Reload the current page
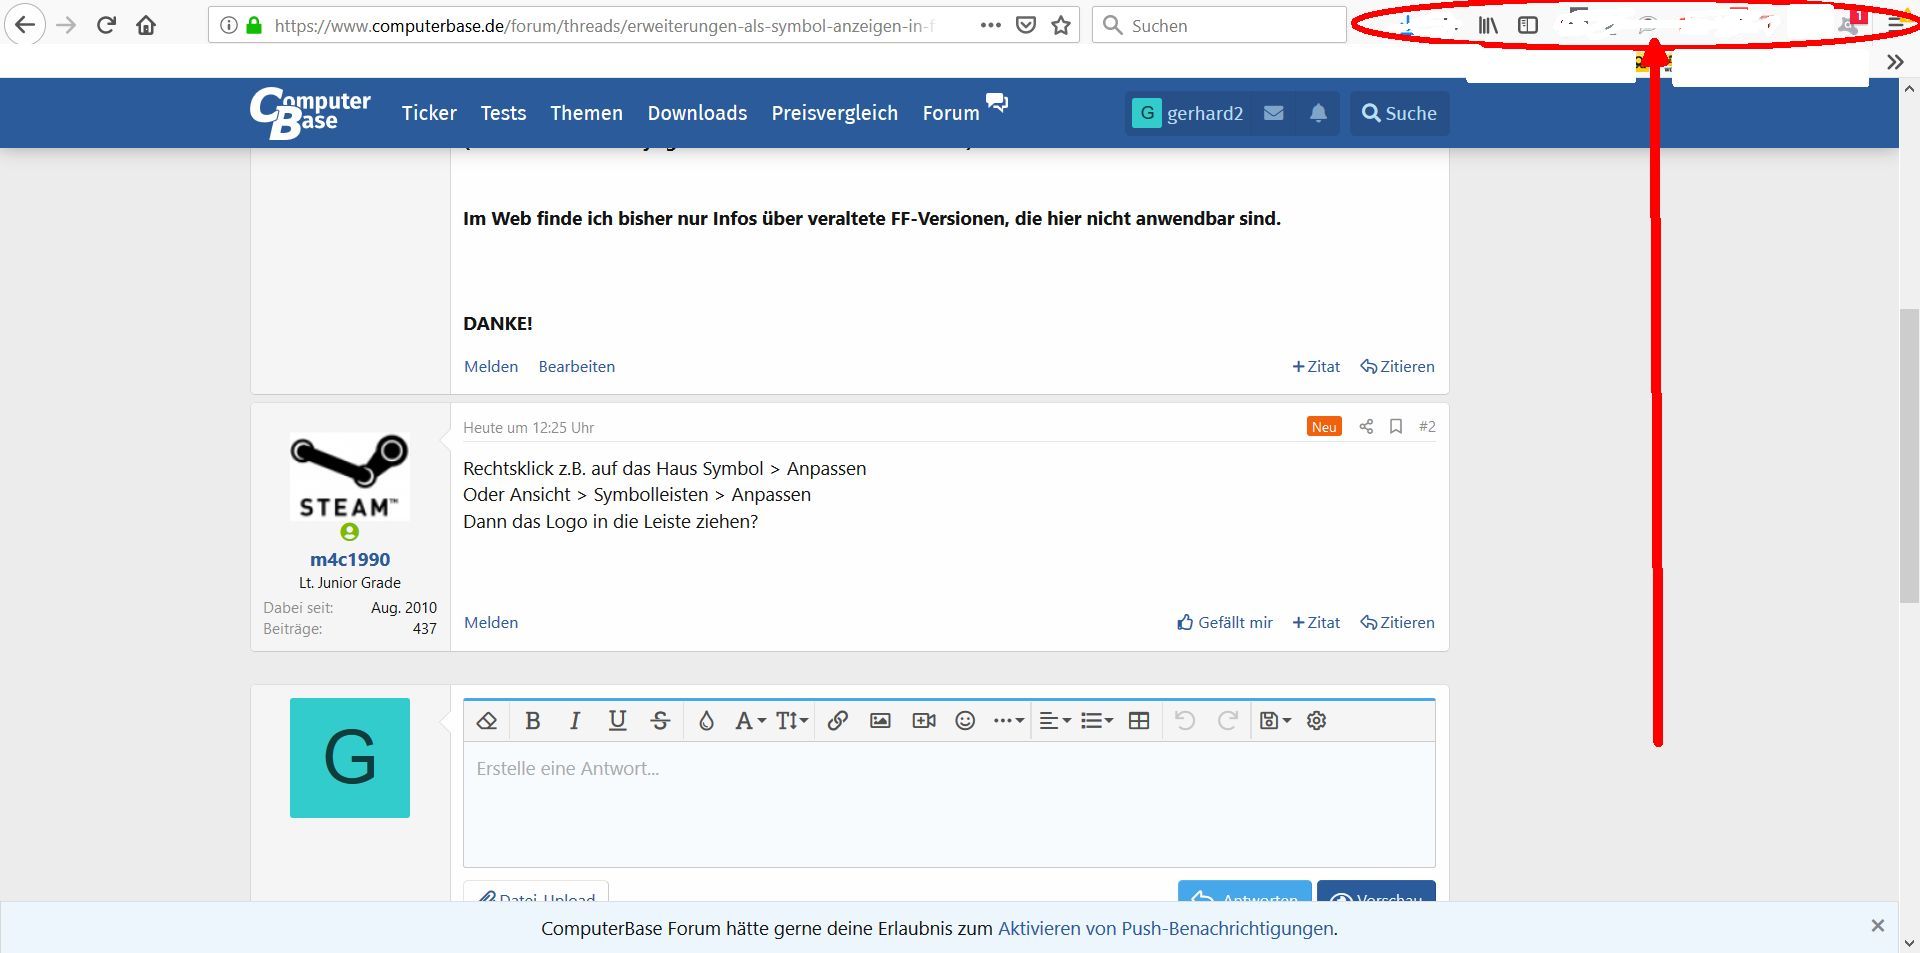This screenshot has width=1920, height=953. point(106,25)
